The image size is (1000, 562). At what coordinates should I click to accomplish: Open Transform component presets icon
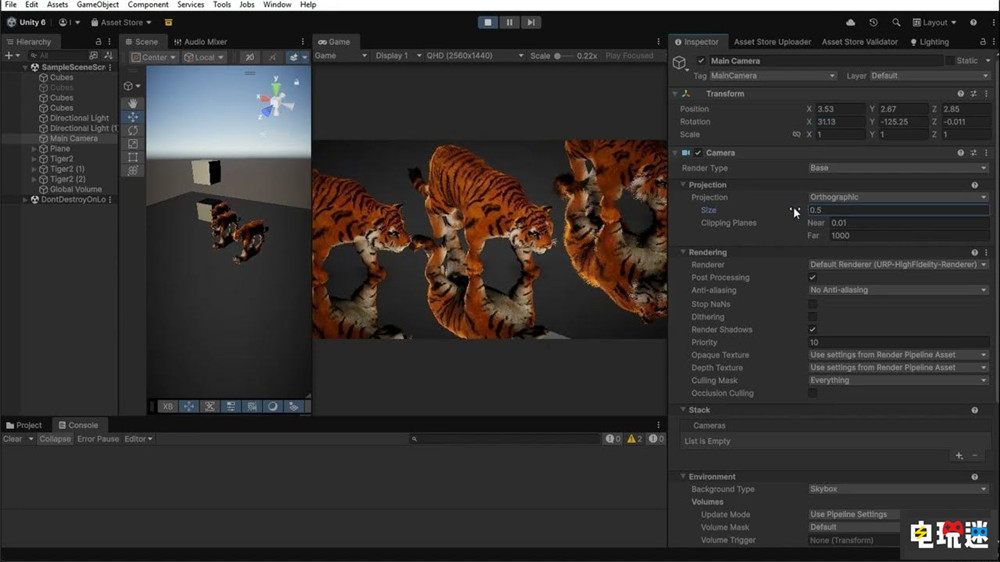pos(973,94)
